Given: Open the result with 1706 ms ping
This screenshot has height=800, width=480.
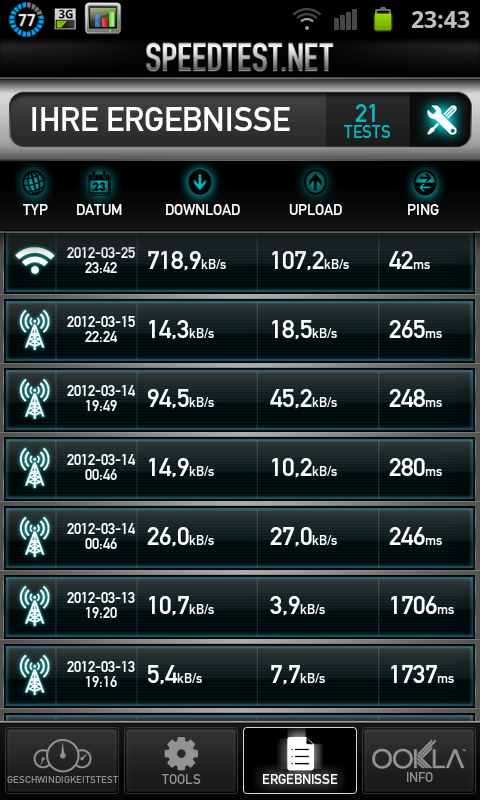Looking at the screenshot, I should (240, 606).
